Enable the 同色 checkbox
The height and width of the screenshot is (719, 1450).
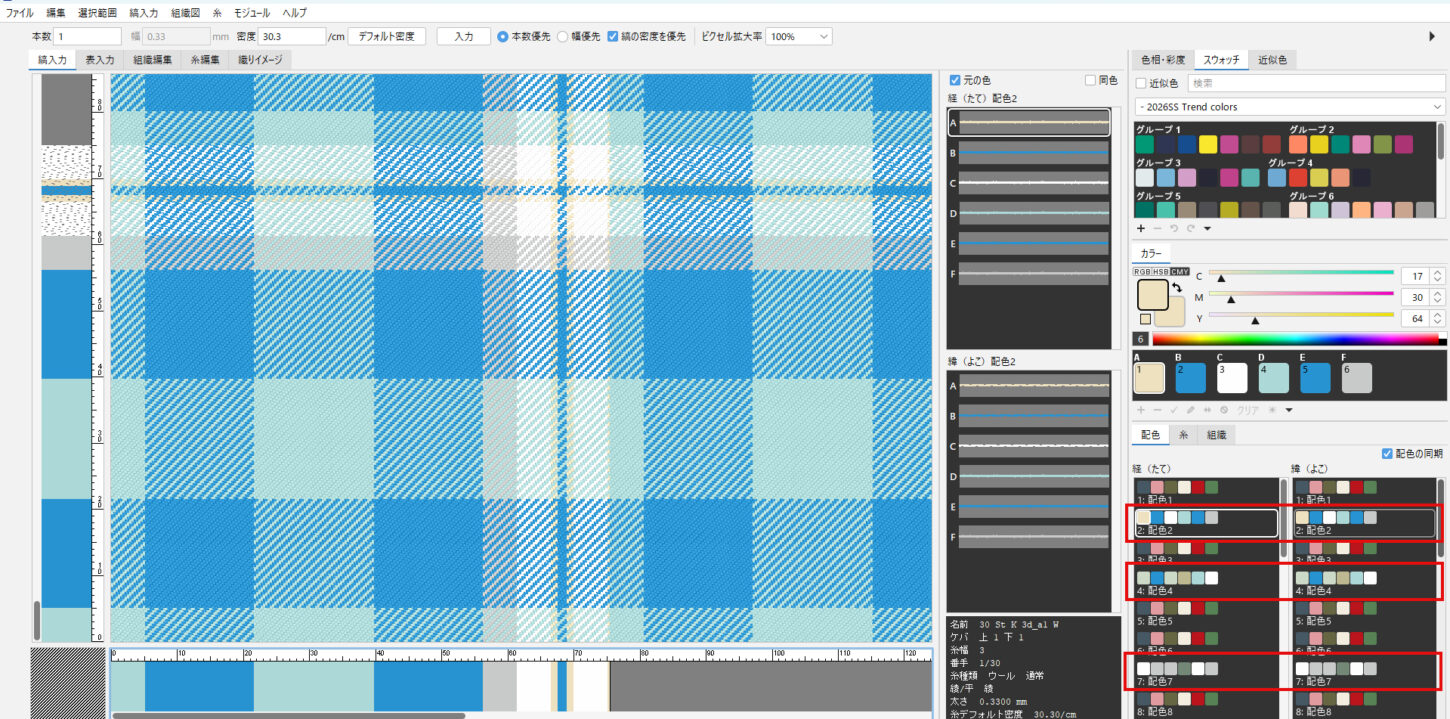tap(1091, 80)
